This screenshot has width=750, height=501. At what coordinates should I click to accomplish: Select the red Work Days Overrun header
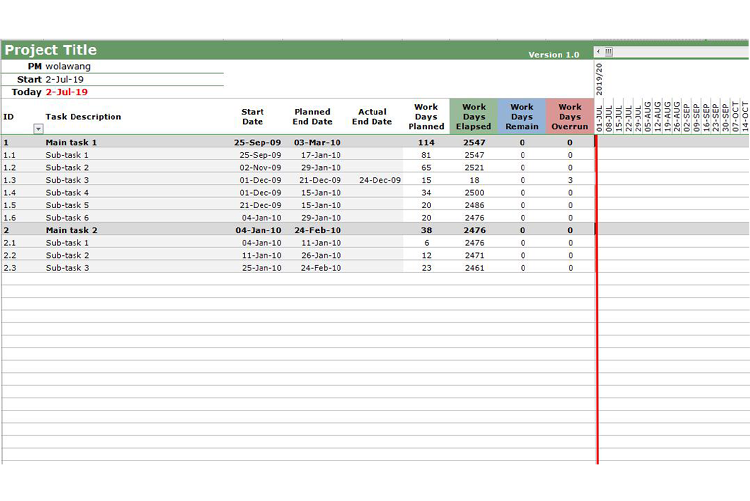569,117
